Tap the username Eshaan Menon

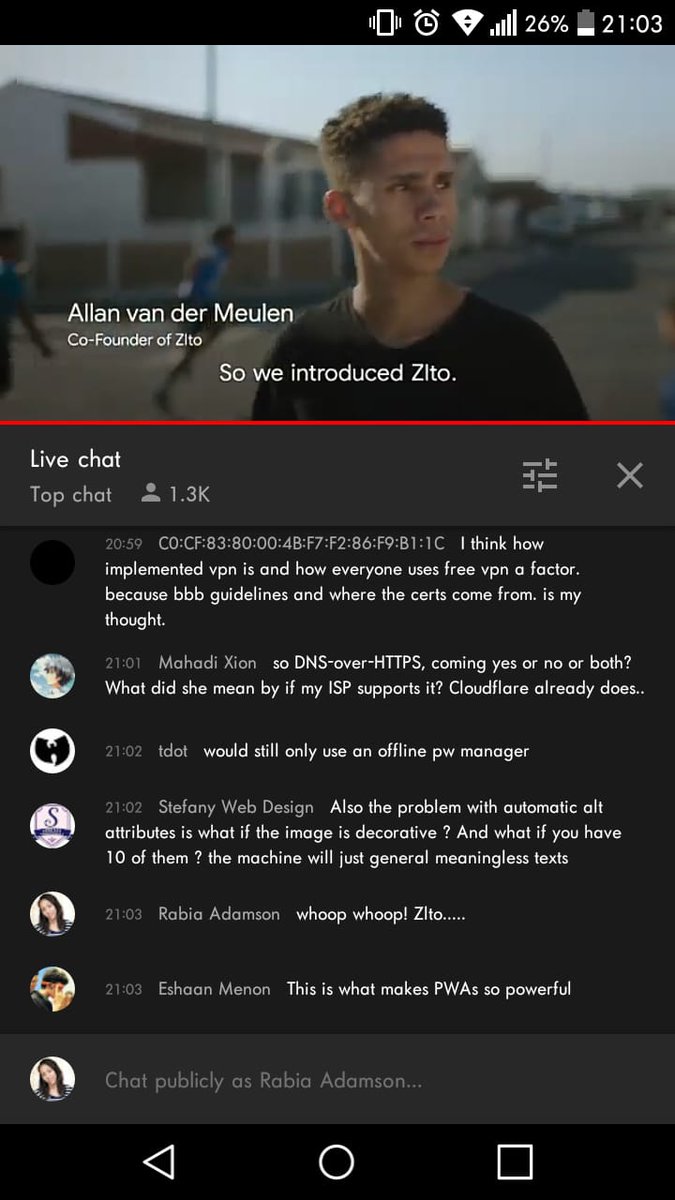pyautogui.click(x=214, y=989)
